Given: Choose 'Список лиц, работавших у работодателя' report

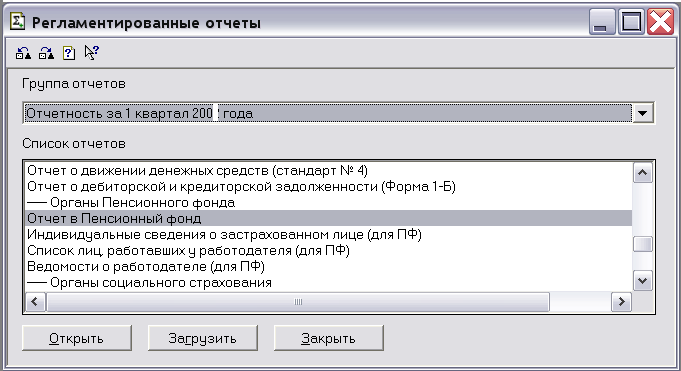Looking at the screenshot, I should [x=188, y=250].
